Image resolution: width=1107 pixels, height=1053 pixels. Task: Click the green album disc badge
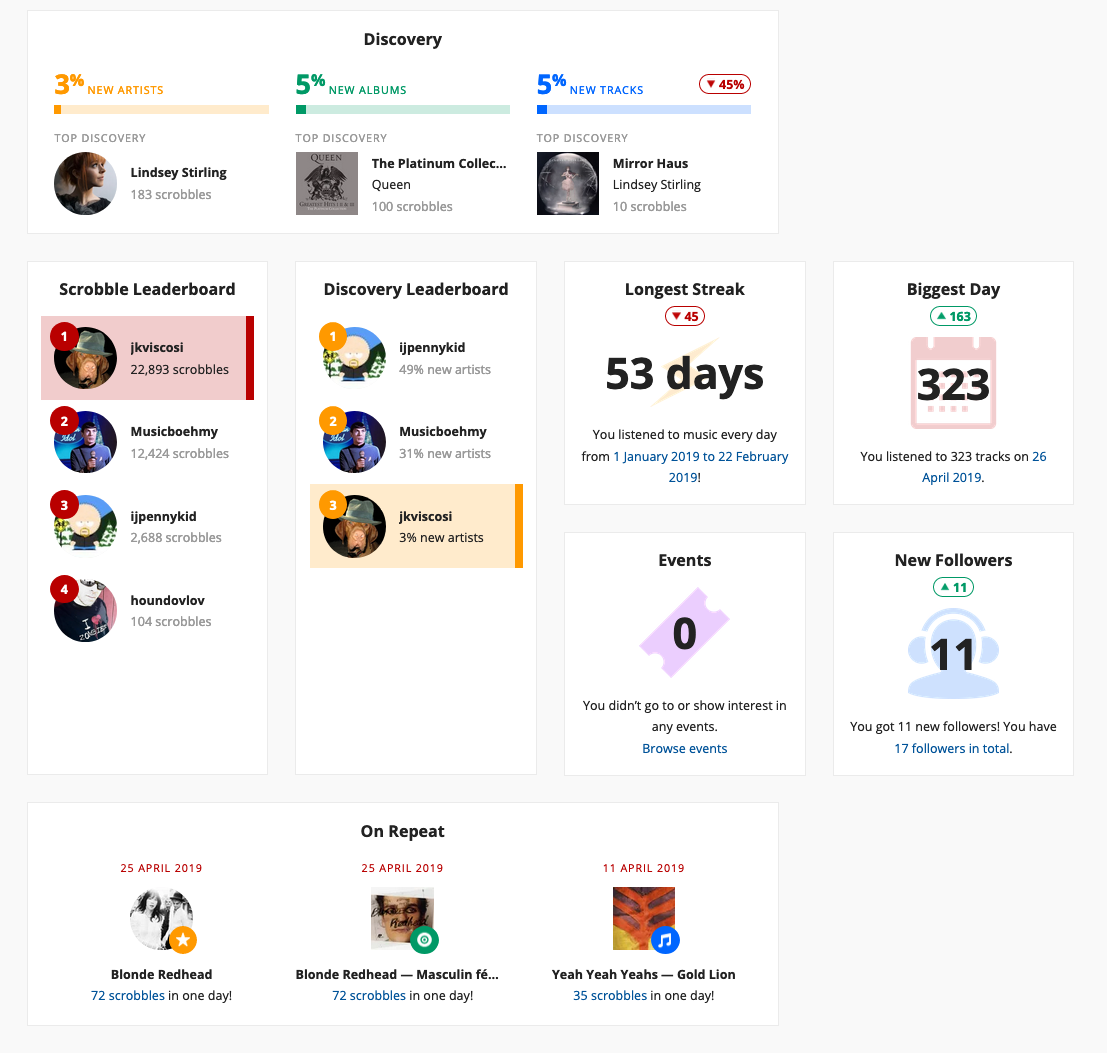pos(424,940)
